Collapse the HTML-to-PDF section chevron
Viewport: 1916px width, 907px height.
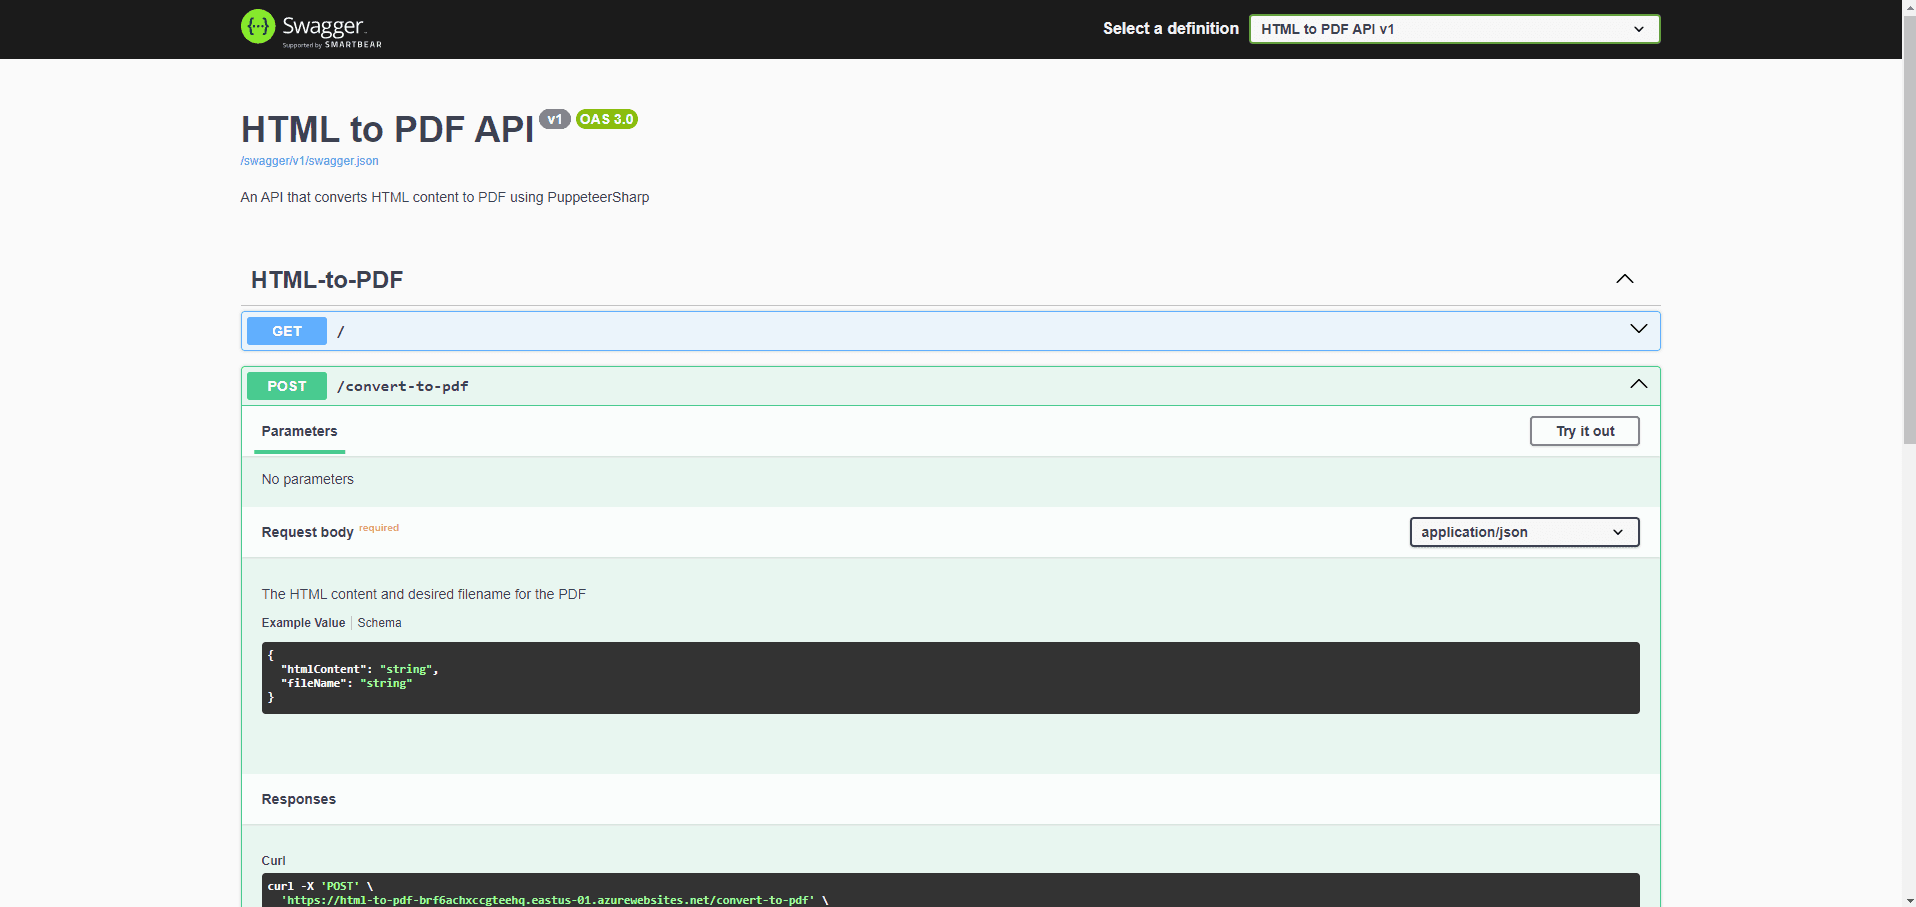(x=1625, y=279)
